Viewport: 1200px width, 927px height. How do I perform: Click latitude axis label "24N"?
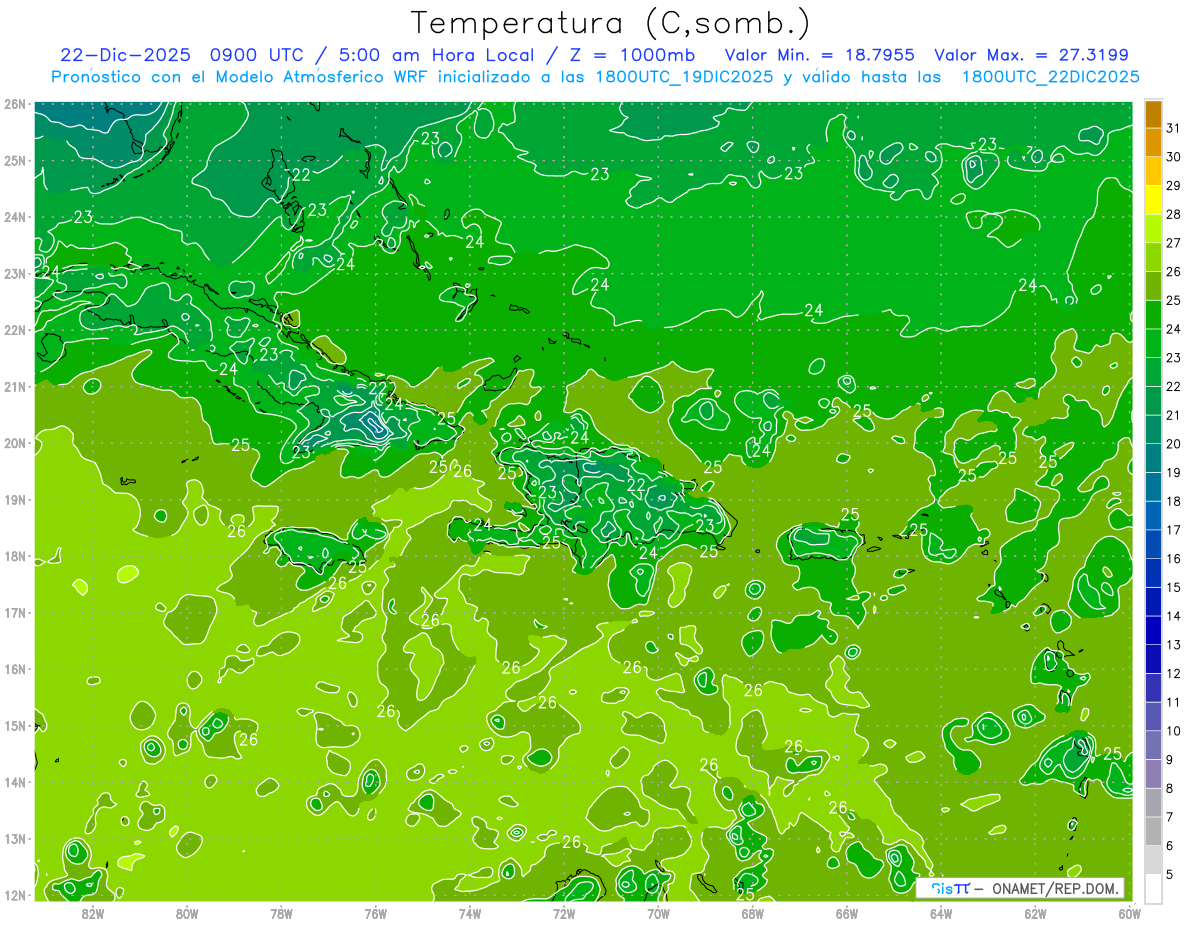pyautogui.click(x=14, y=217)
